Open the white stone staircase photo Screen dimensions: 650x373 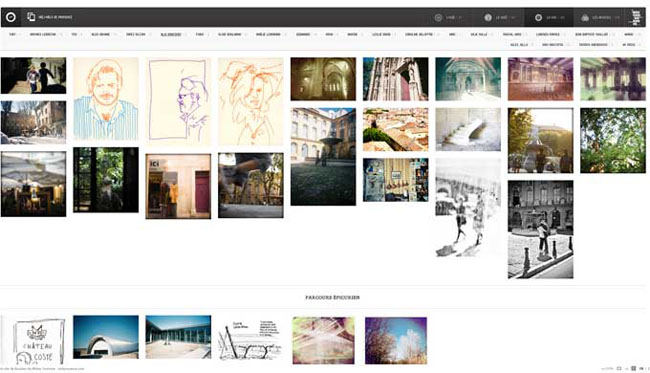[468, 129]
